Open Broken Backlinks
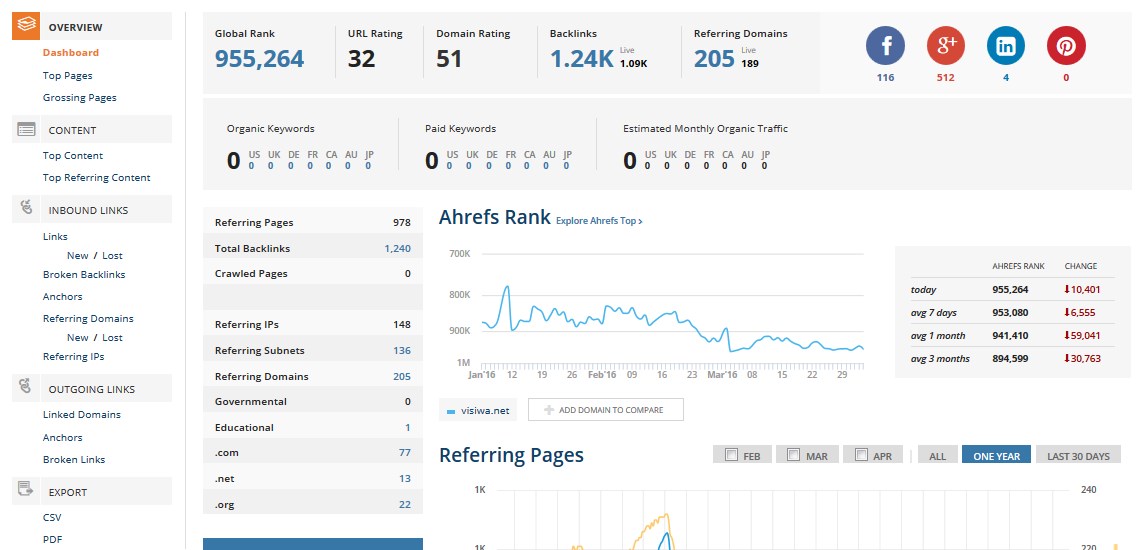This screenshot has height=550, width=1147. pyautogui.click(x=84, y=274)
